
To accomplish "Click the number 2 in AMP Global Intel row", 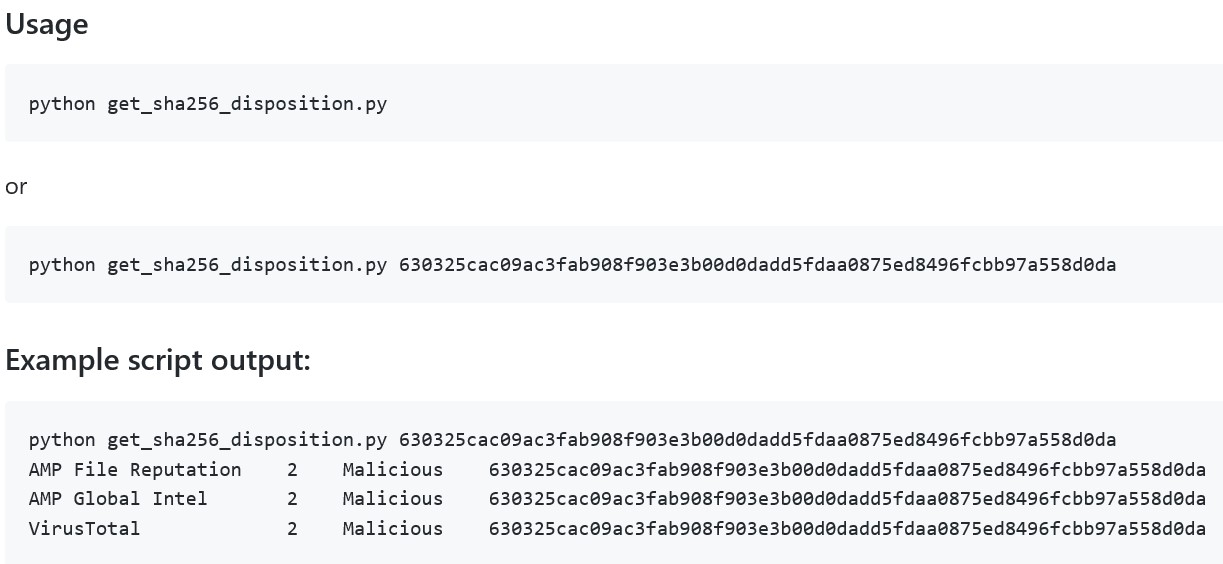I will tap(292, 499).
